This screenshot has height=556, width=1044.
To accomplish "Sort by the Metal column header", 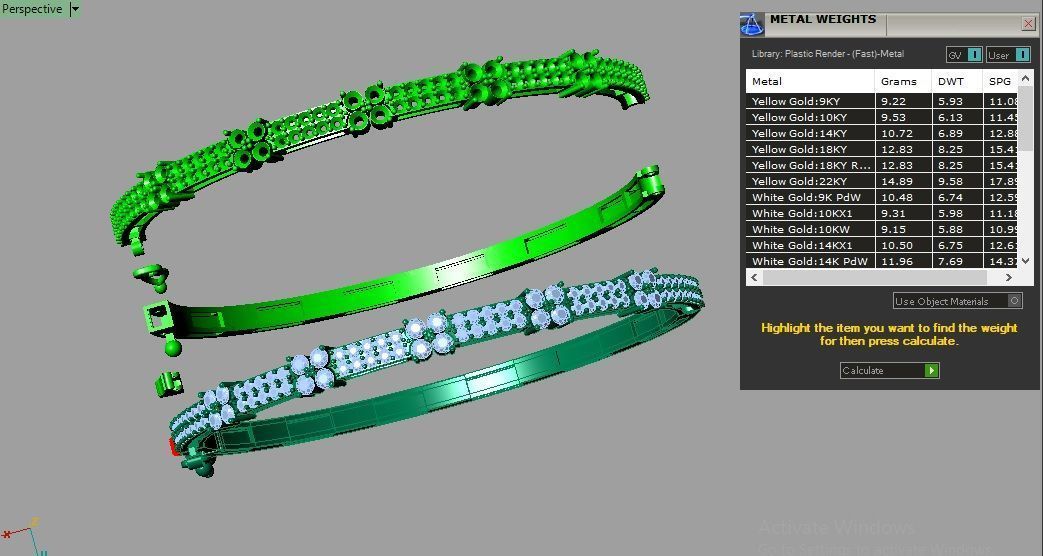I will click(810, 81).
